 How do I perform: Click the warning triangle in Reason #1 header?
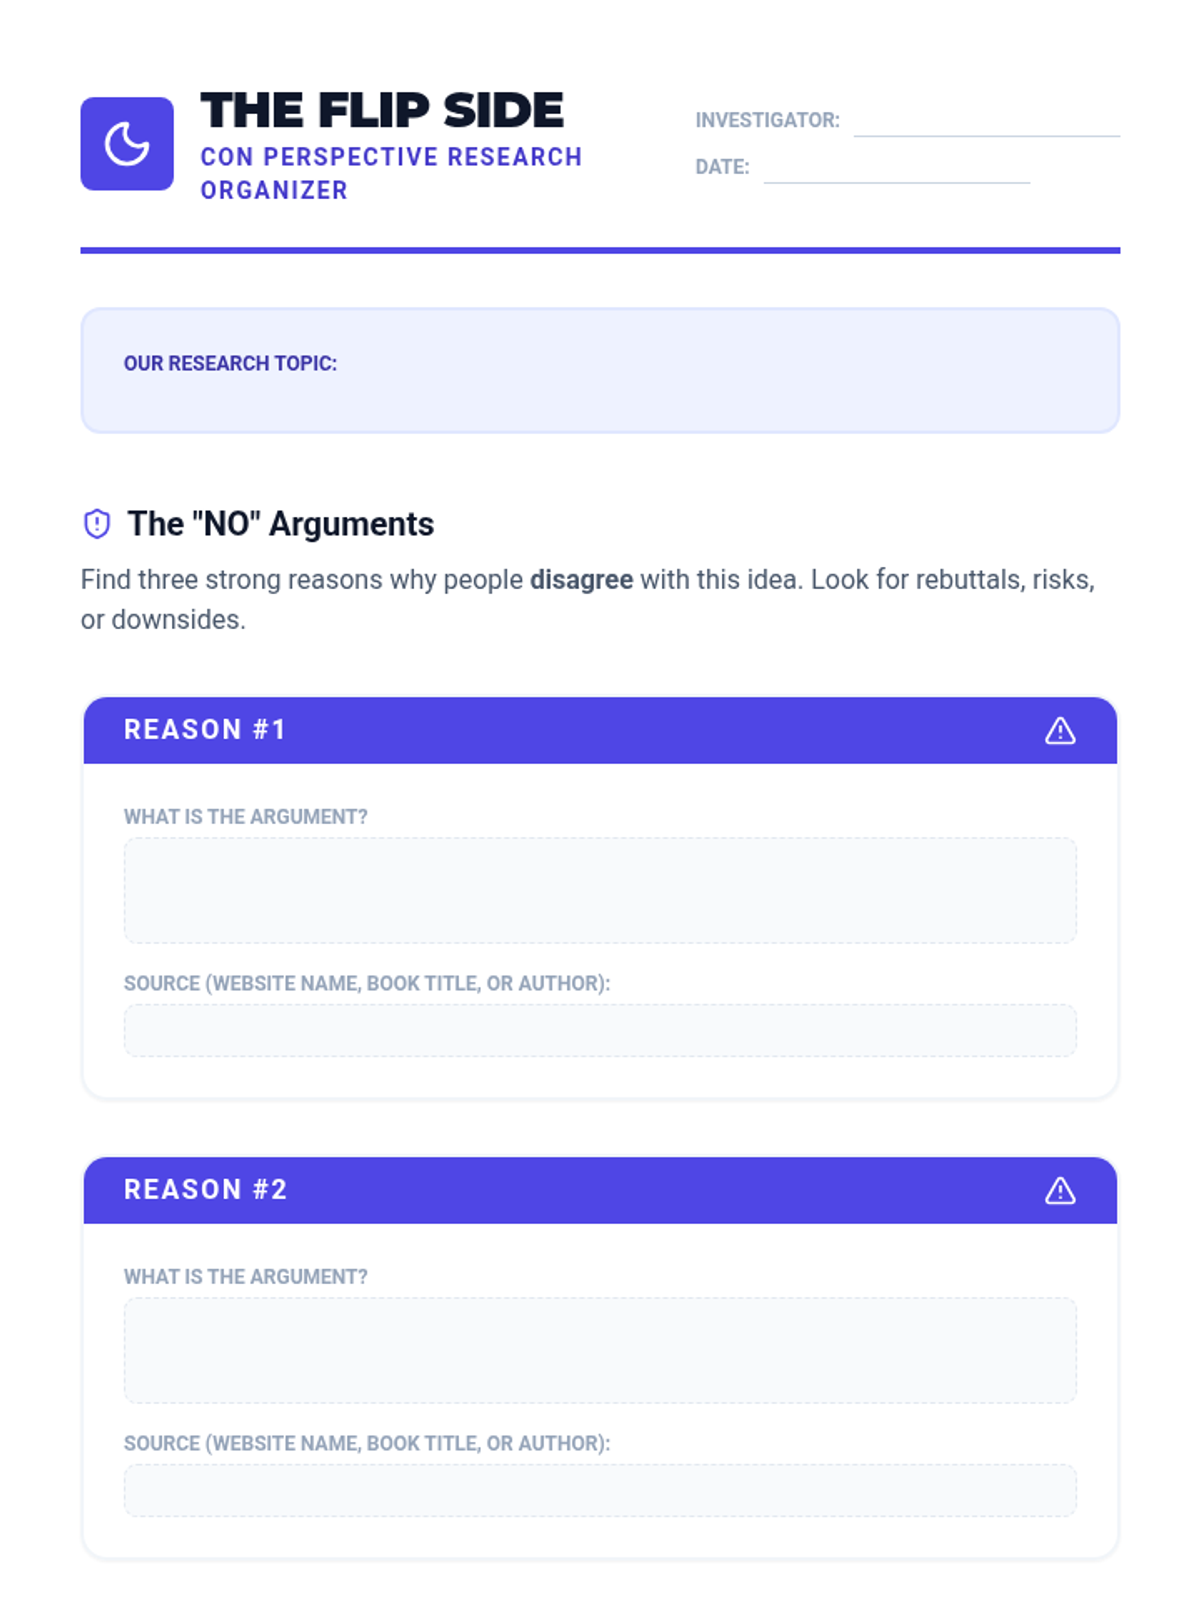tap(1060, 731)
